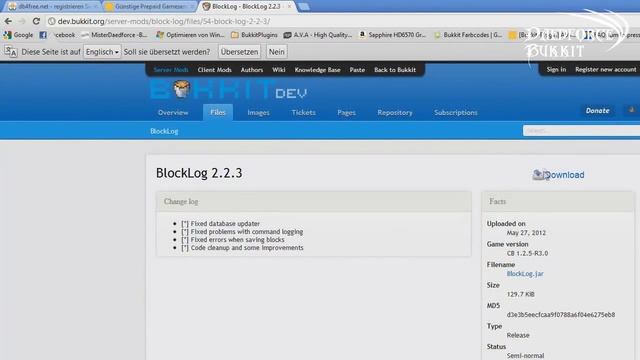
Task: Click into the site search field
Action: point(581,131)
